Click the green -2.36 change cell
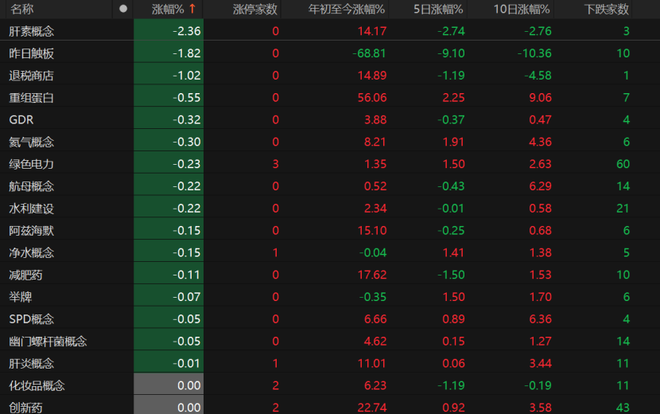 coord(169,31)
